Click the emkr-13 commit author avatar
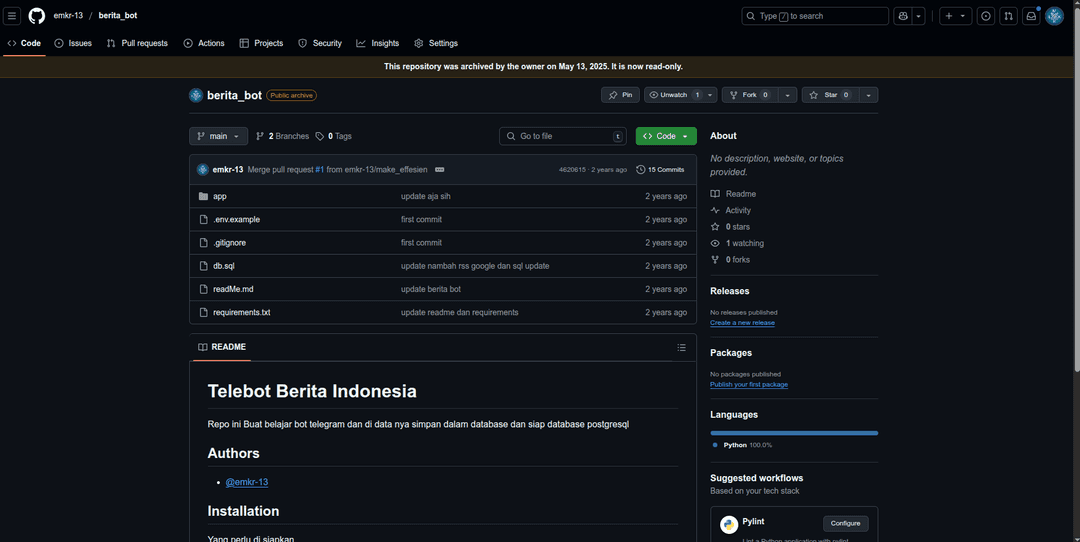 pyautogui.click(x=202, y=169)
